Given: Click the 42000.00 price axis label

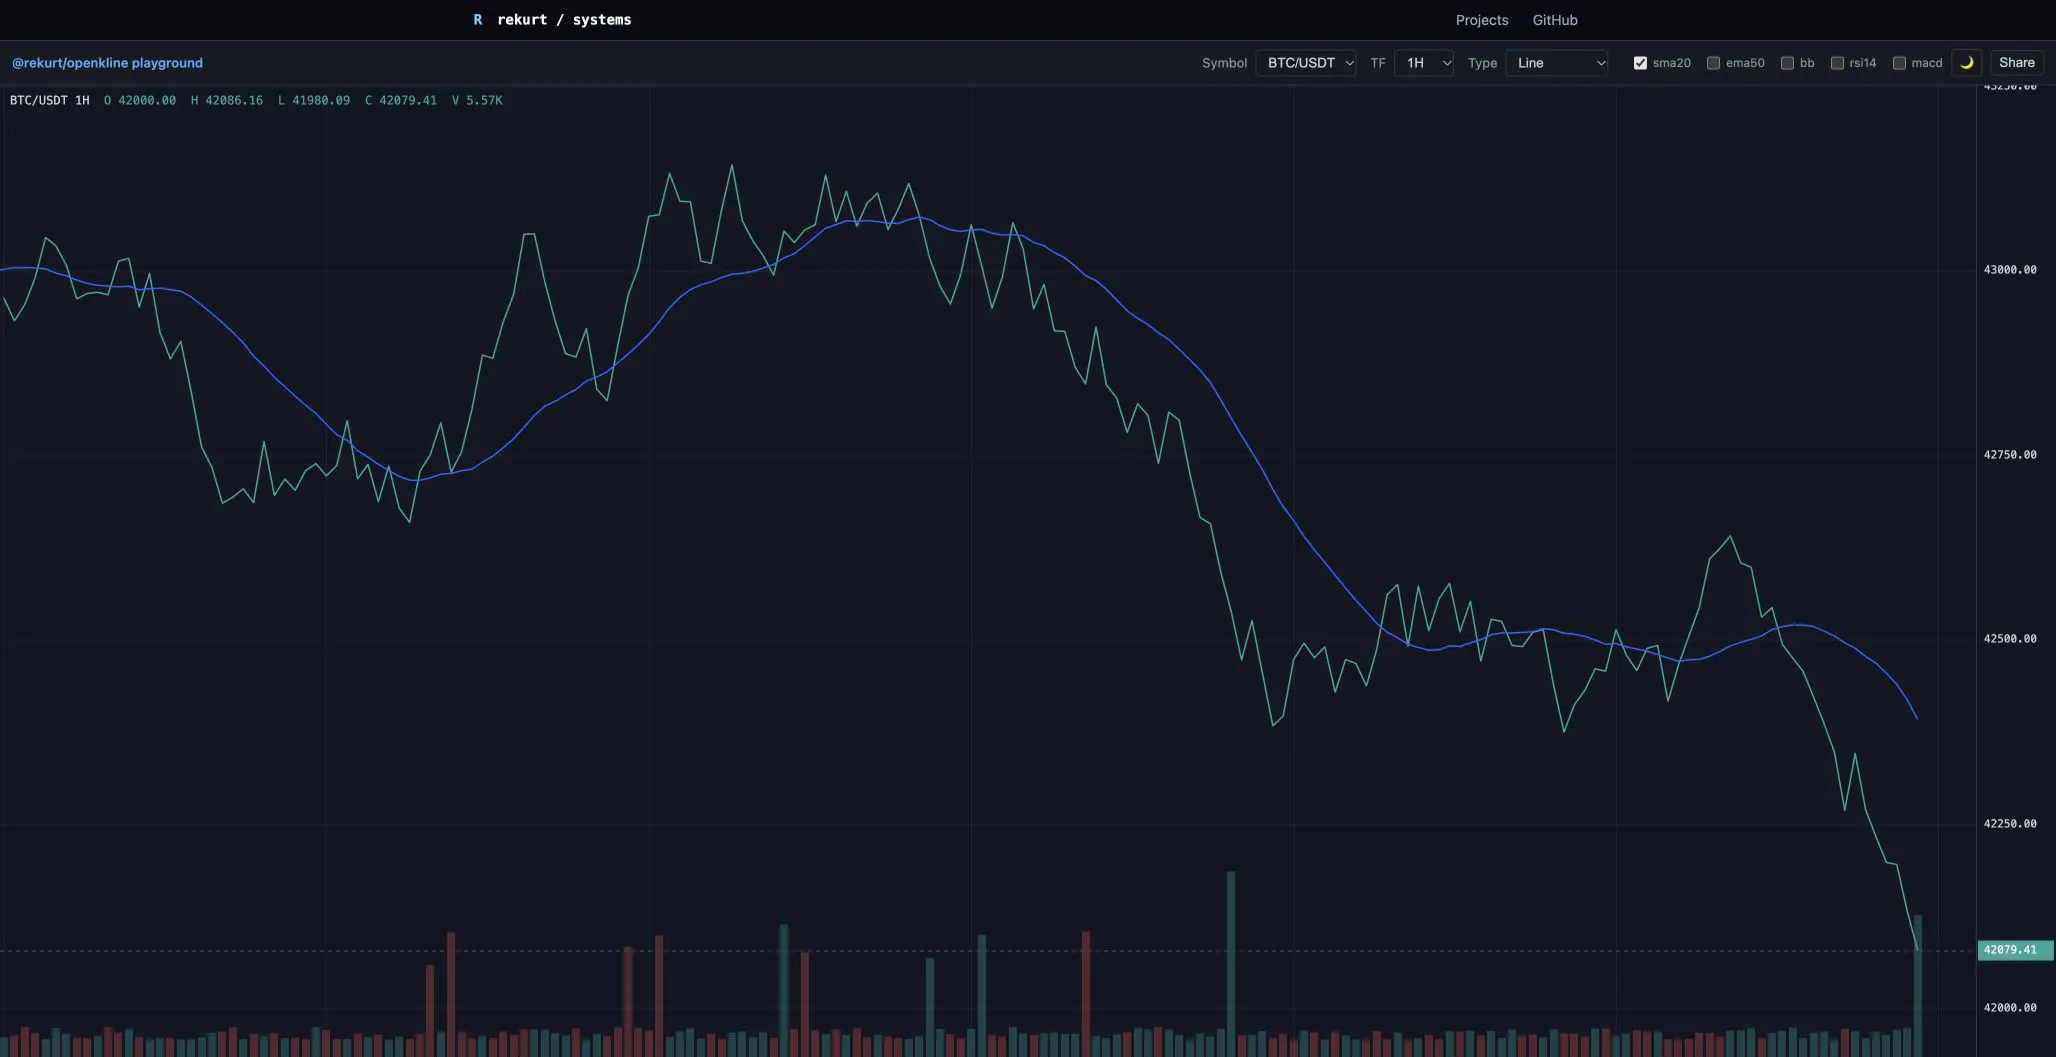Looking at the screenshot, I should (x=2010, y=1008).
